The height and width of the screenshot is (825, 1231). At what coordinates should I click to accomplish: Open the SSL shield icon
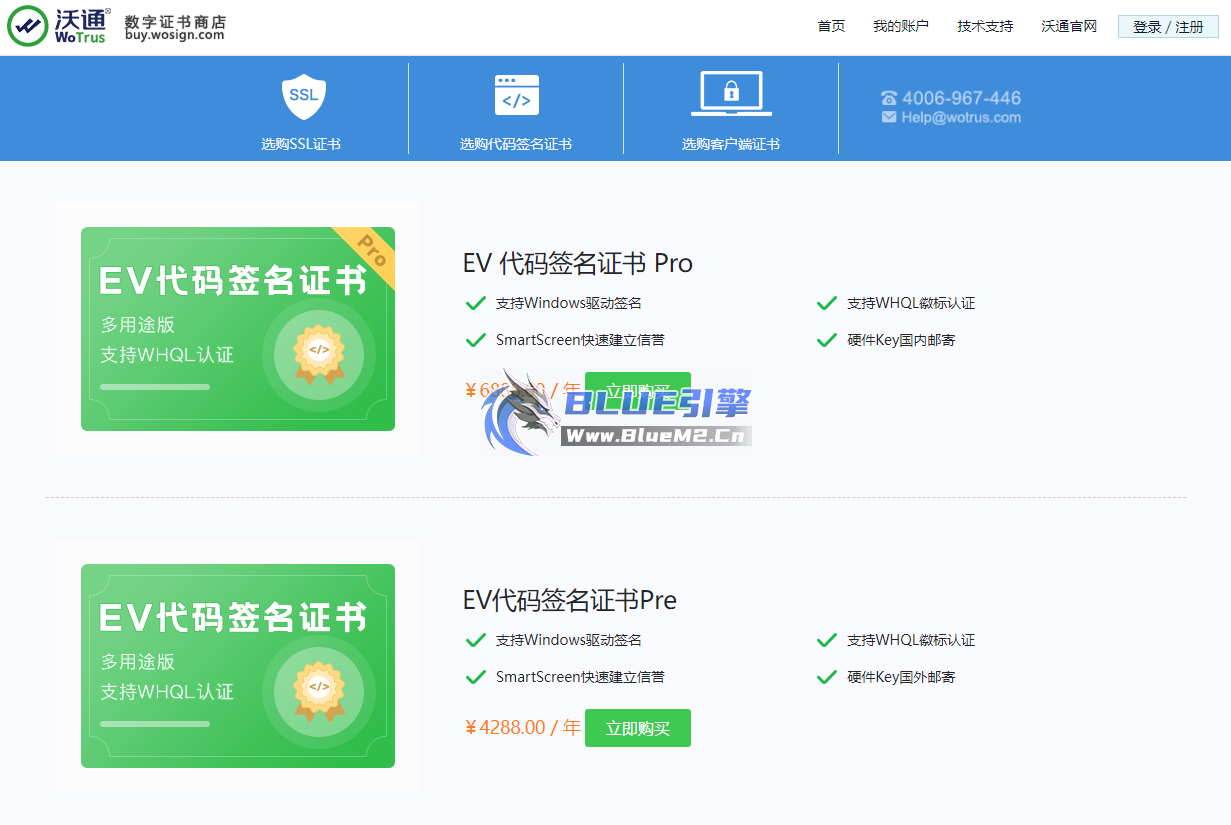coord(304,96)
